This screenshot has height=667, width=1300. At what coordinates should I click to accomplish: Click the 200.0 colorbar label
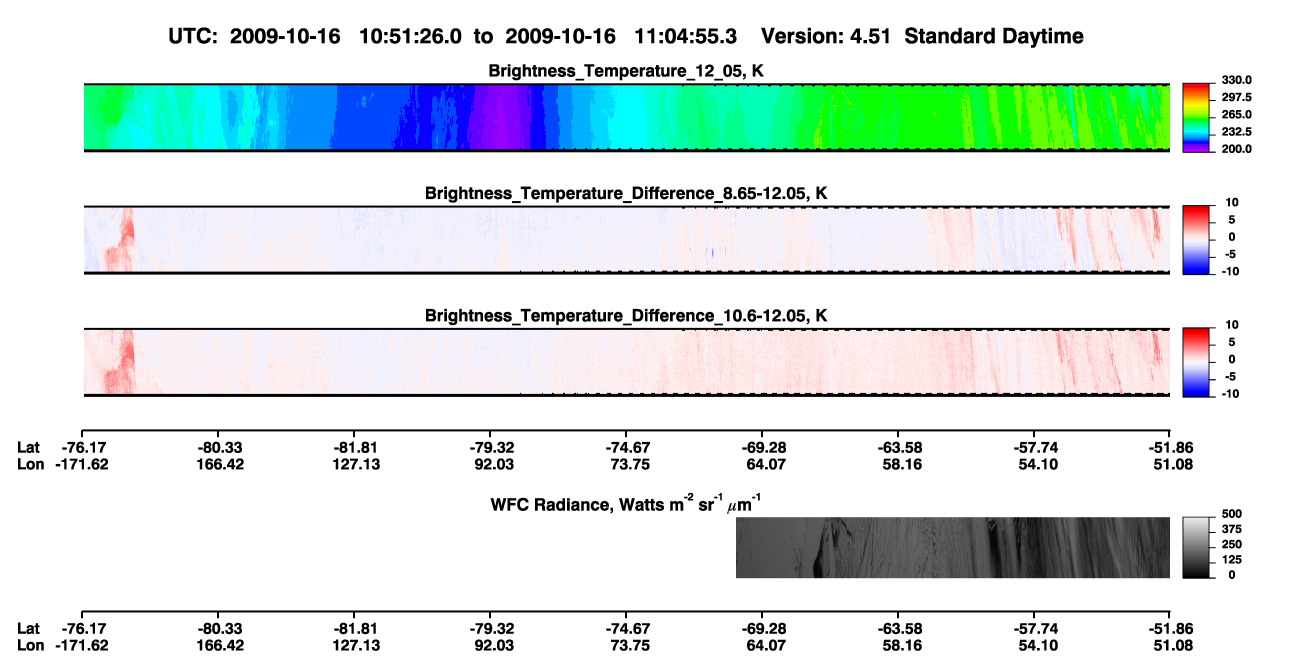(1236, 149)
